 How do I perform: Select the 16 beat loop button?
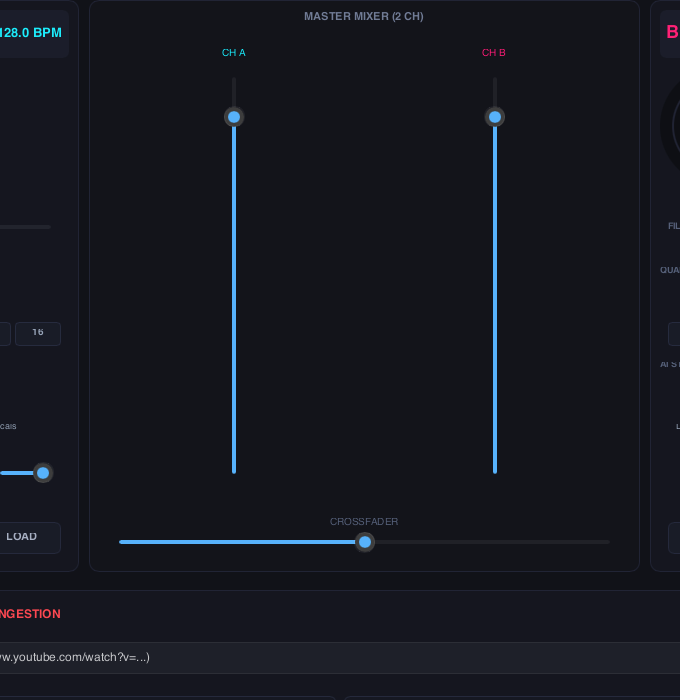[38, 333]
